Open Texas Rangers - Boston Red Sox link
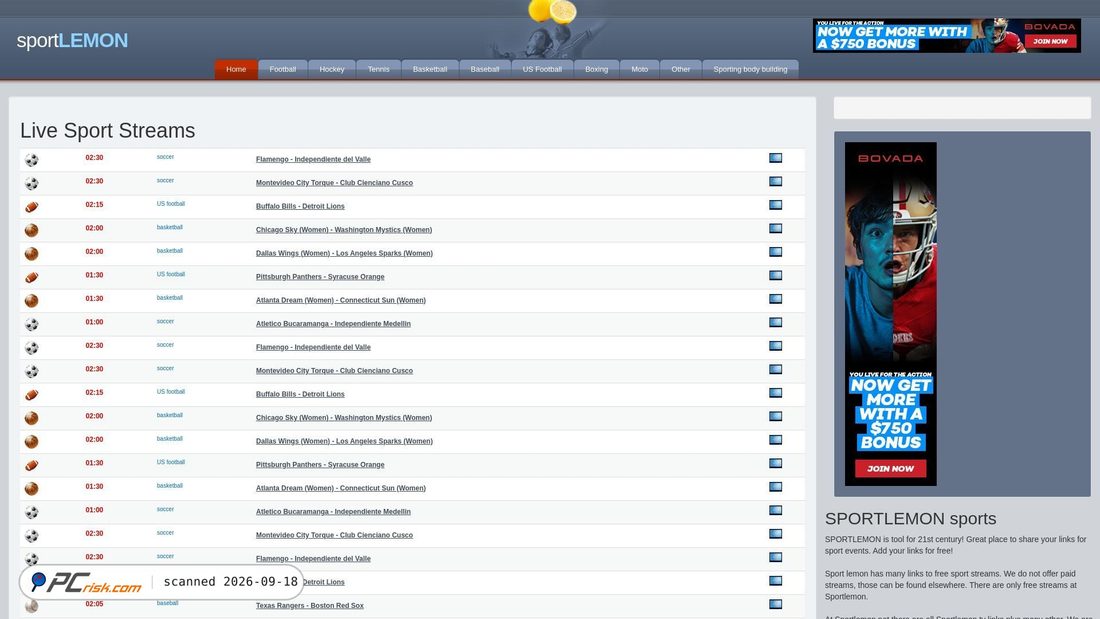The image size is (1100, 619). [x=309, y=606]
